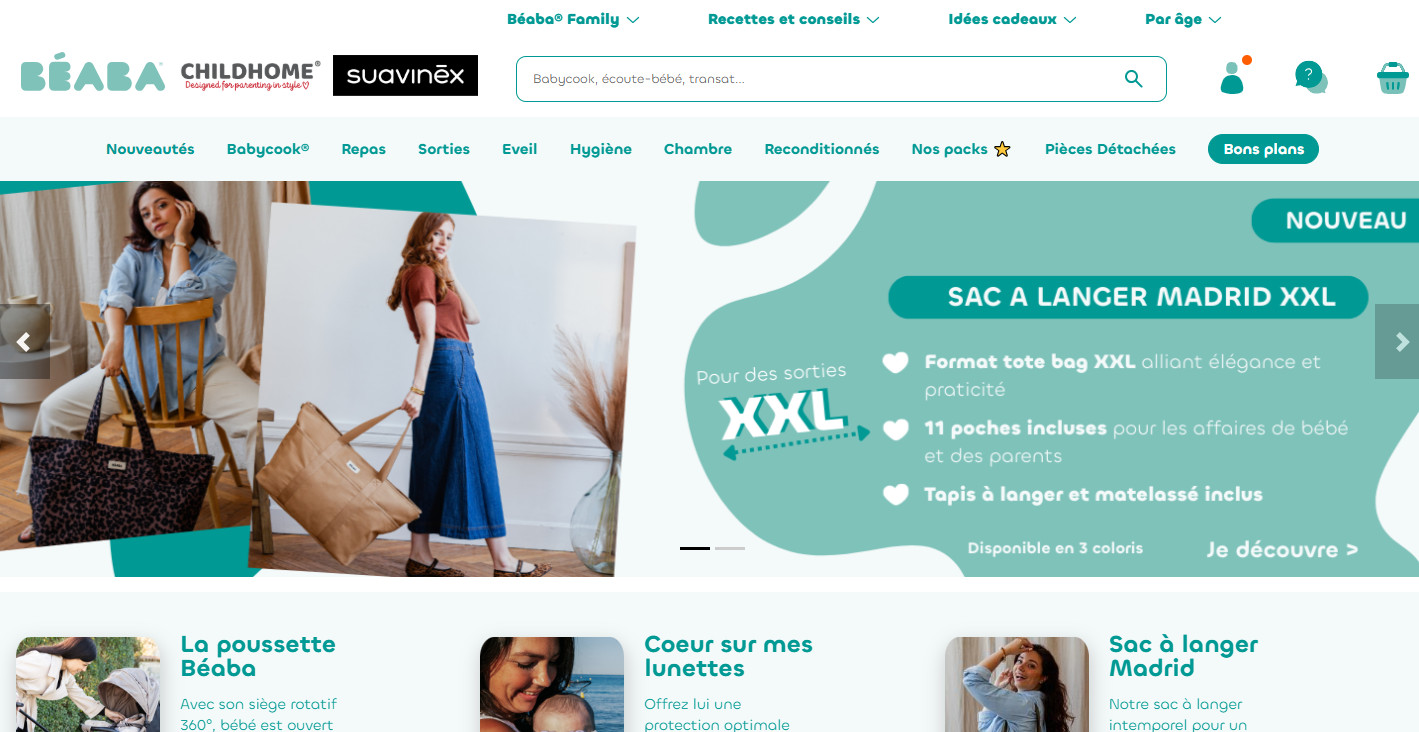Open the Babycook menu item

click(x=268, y=149)
